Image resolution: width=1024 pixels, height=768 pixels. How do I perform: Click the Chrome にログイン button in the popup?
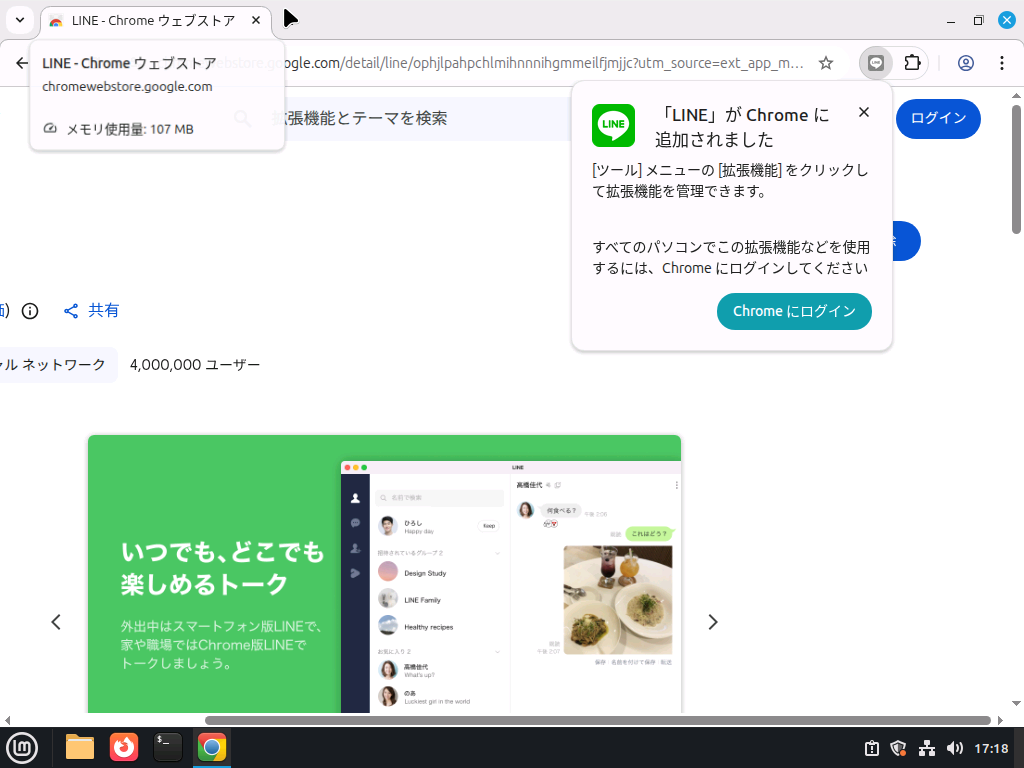(x=794, y=311)
